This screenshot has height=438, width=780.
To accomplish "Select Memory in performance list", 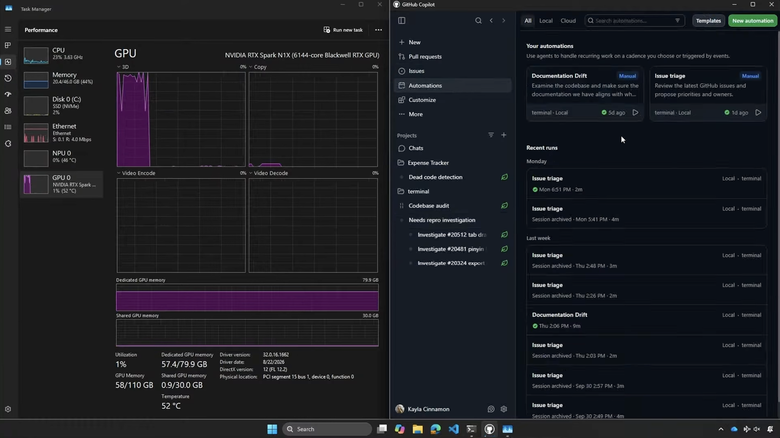I will pyautogui.click(x=62, y=78).
